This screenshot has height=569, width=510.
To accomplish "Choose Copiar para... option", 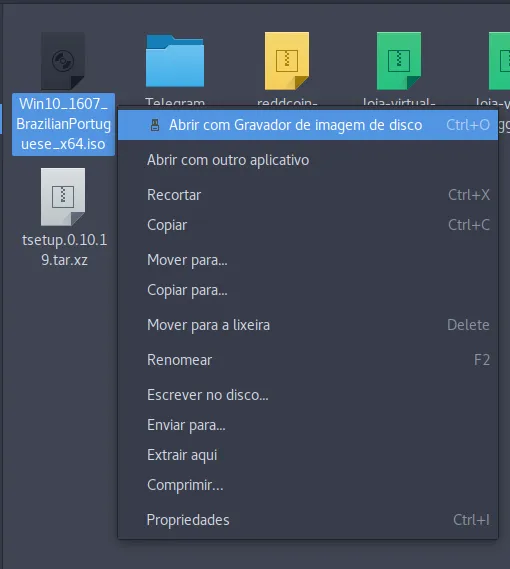I will (x=308, y=290).
